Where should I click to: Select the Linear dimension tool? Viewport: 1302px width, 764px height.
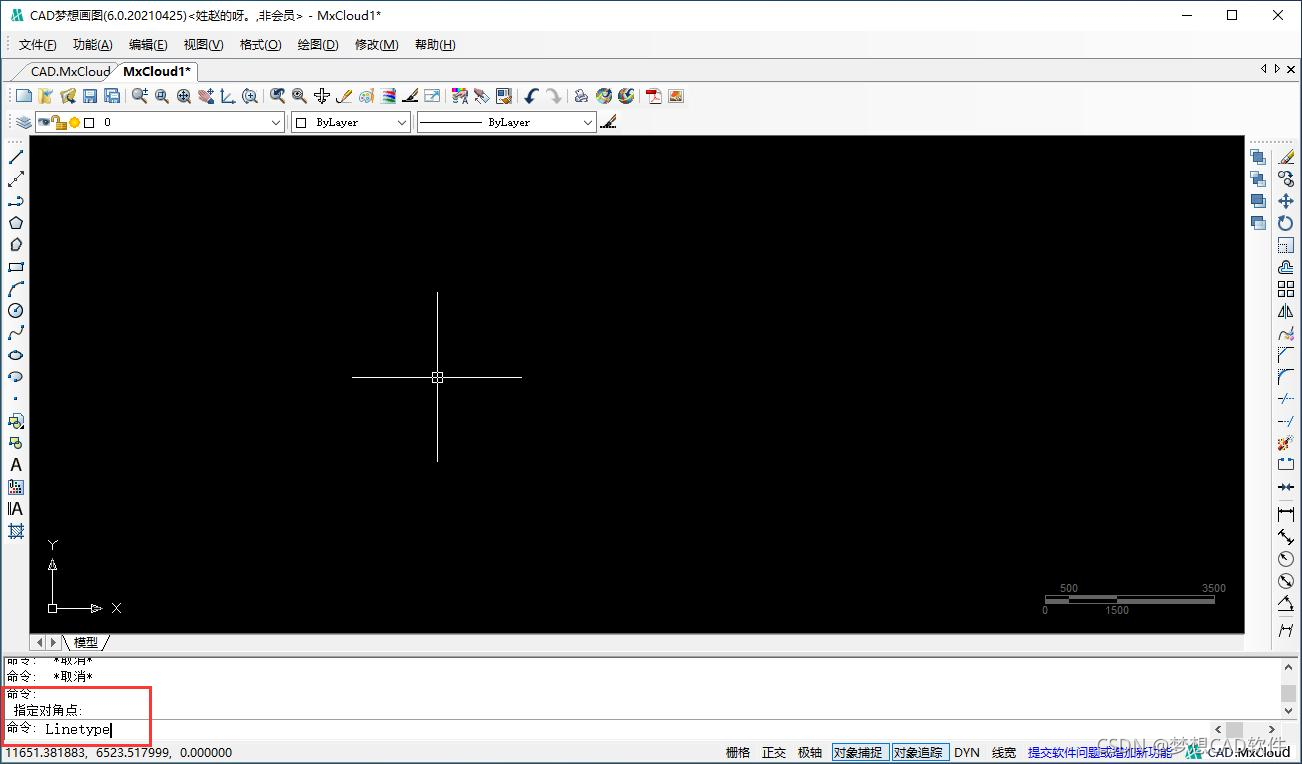pyautogui.click(x=1286, y=514)
